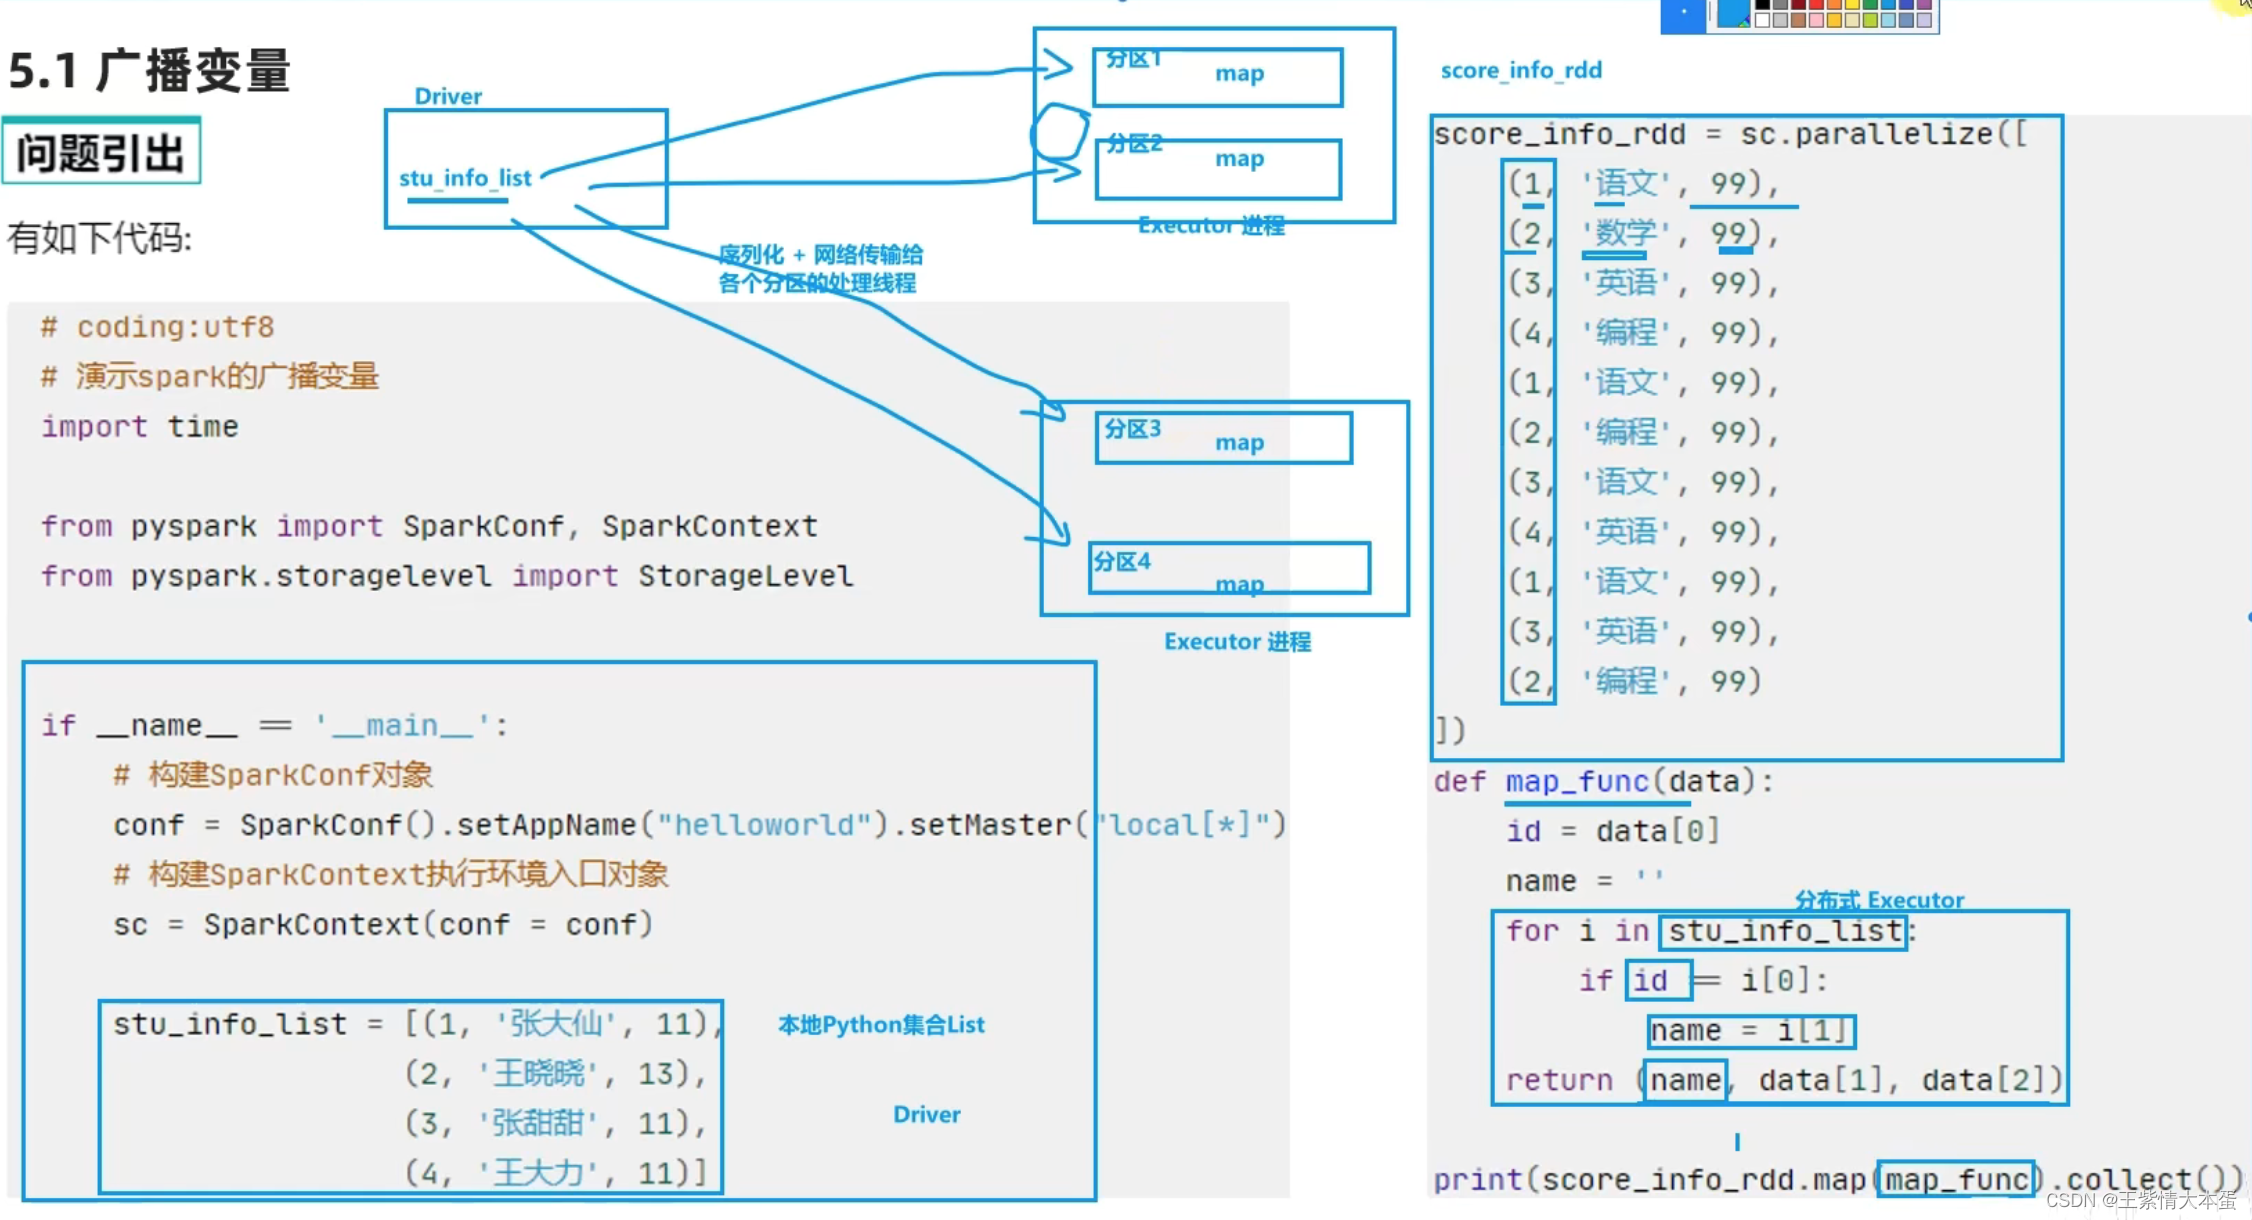Viewport: 2252px width, 1220px height.
Task: Pick the lime green swatch
Action: (x=1871, y=20)
